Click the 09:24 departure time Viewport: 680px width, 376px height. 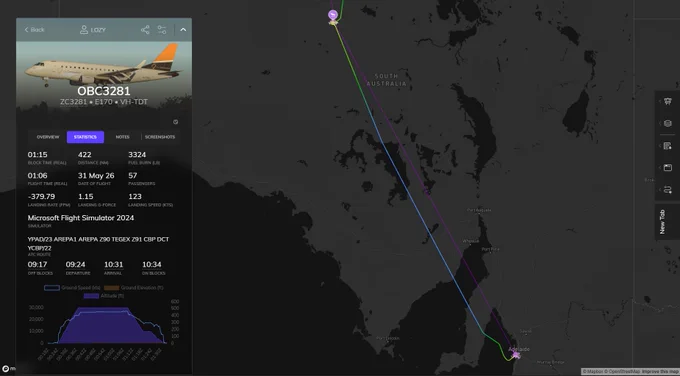tap(75, 265)
